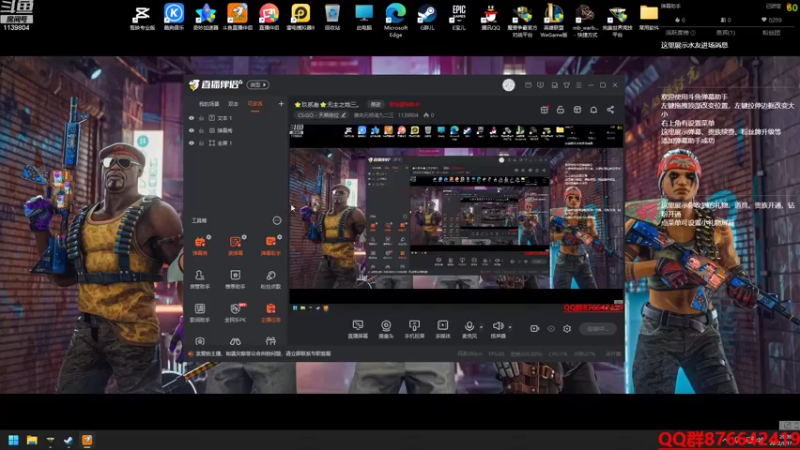The image size is (800, 450).
Task: Open the binoculars tool in toolbox
Action: [235, 340]
